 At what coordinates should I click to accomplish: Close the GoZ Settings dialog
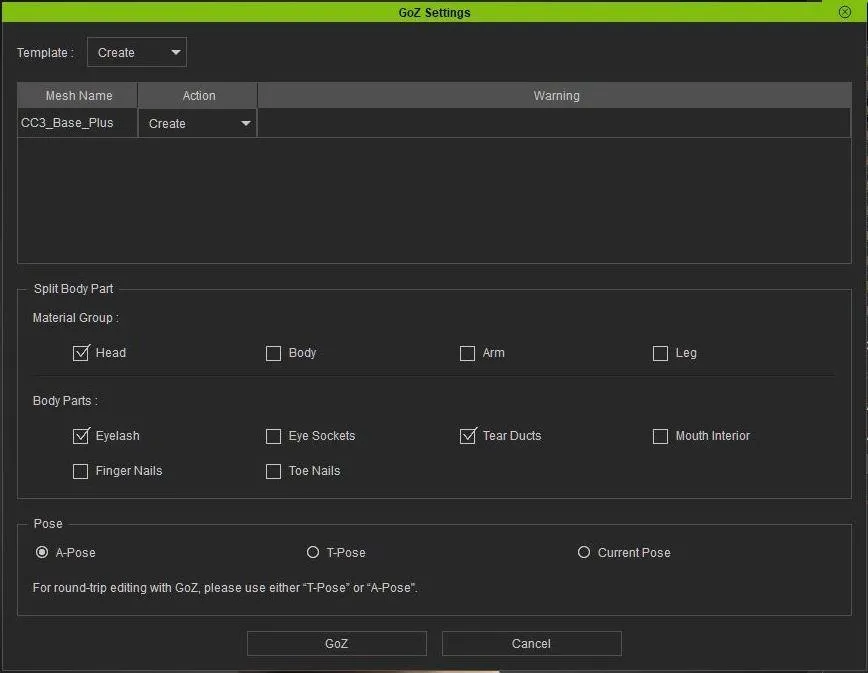pos(845,12)
